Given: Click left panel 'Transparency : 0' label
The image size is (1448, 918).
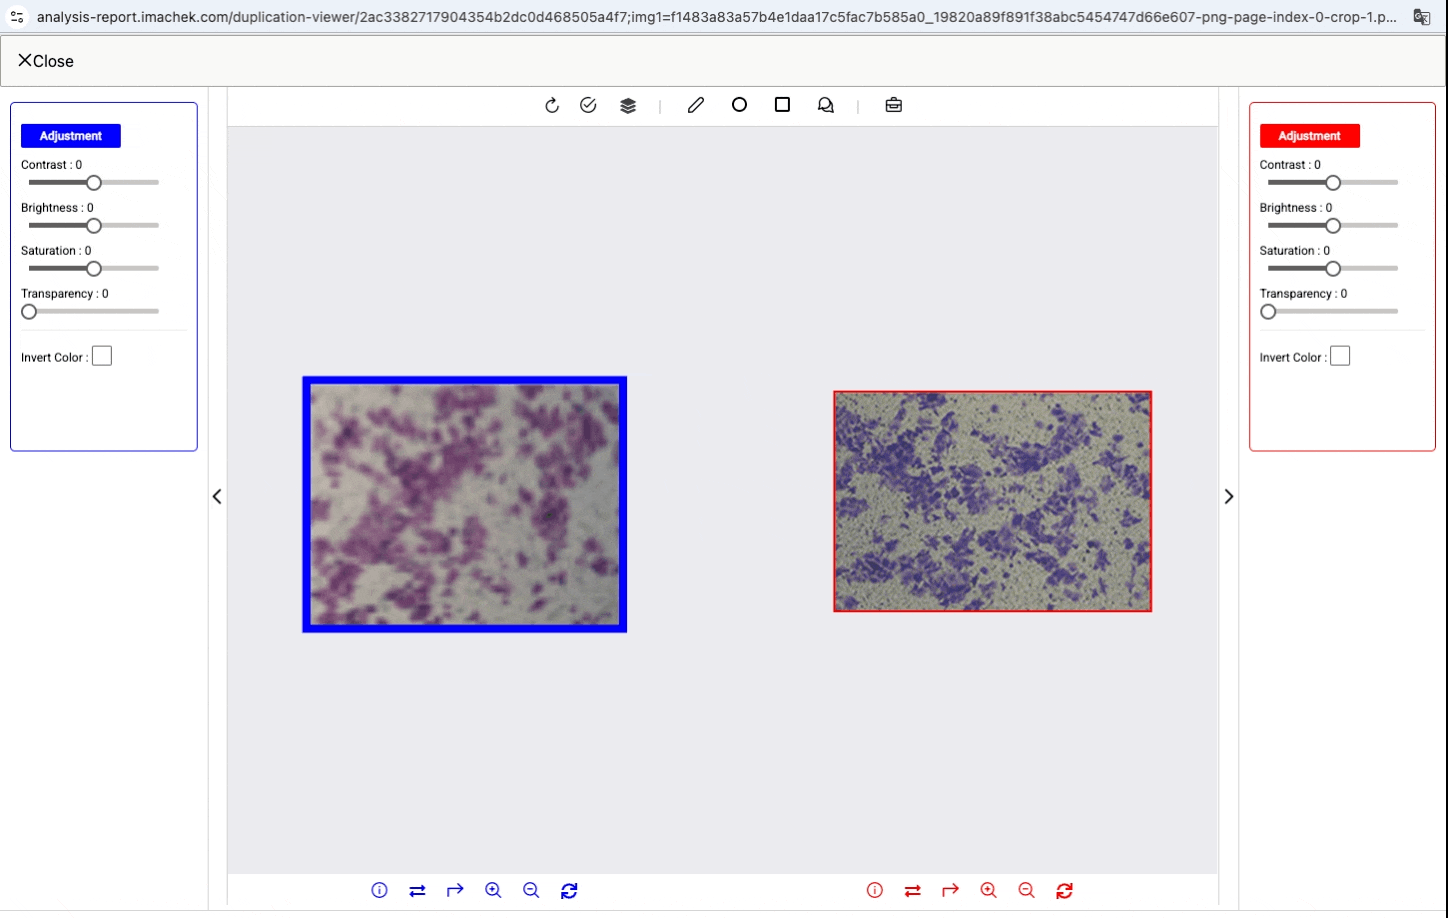Looking at the screenshot, I should pos(65,294).
